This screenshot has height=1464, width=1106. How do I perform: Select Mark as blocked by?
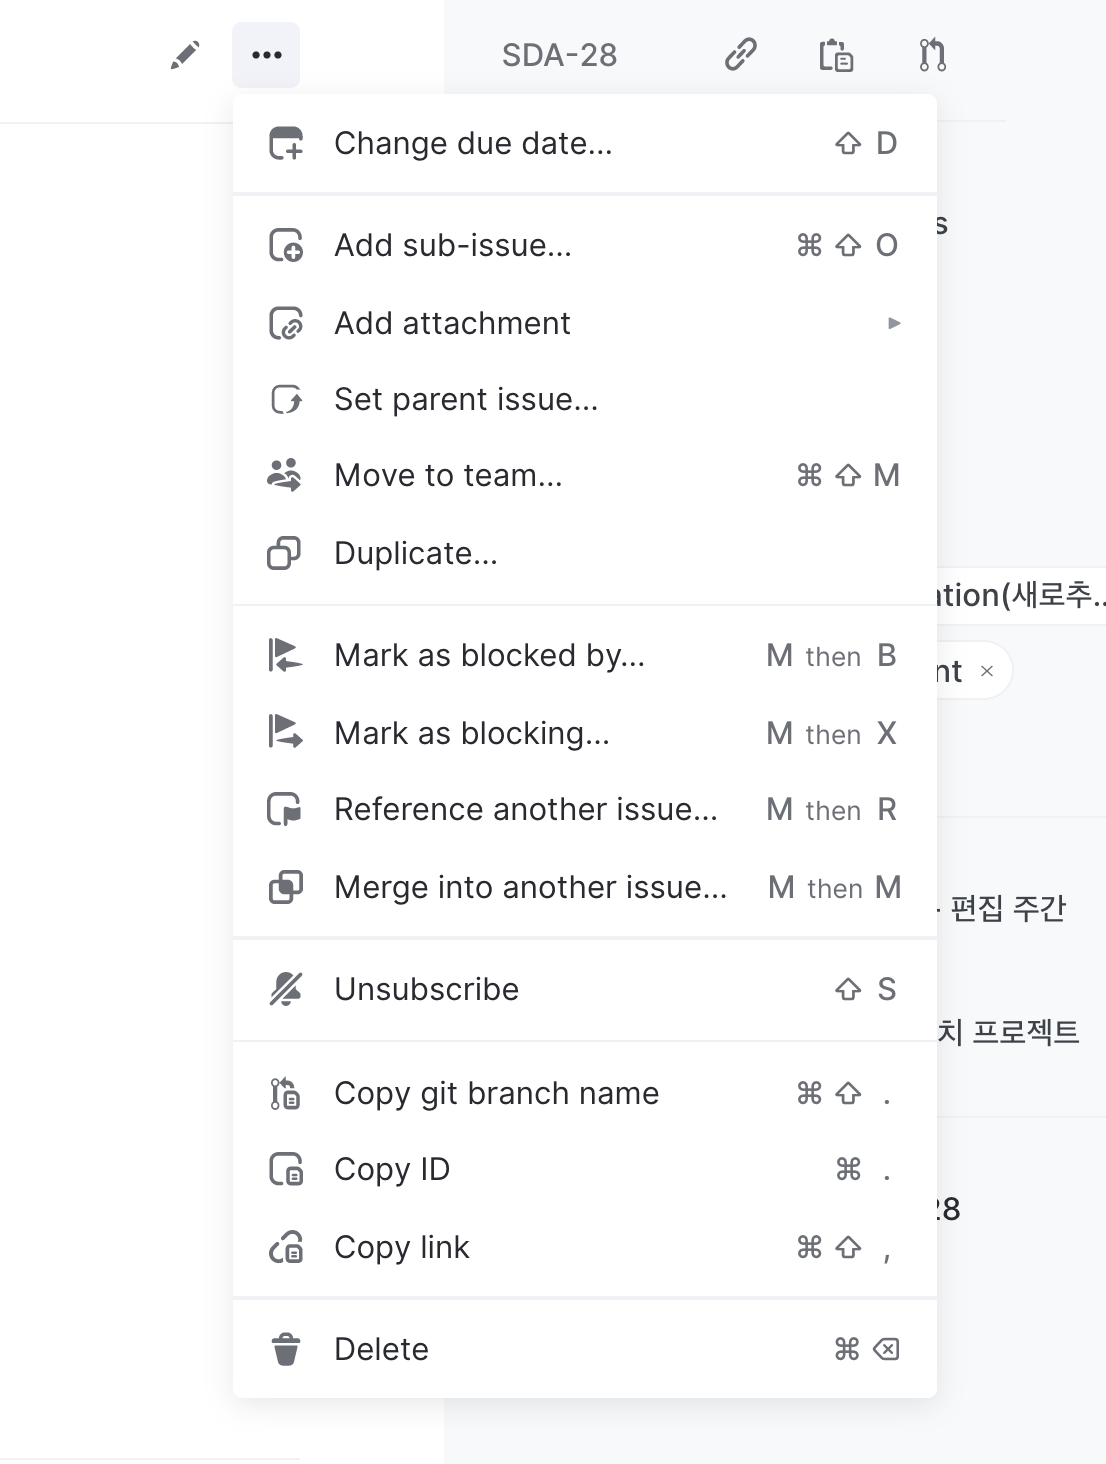point(489,656)
